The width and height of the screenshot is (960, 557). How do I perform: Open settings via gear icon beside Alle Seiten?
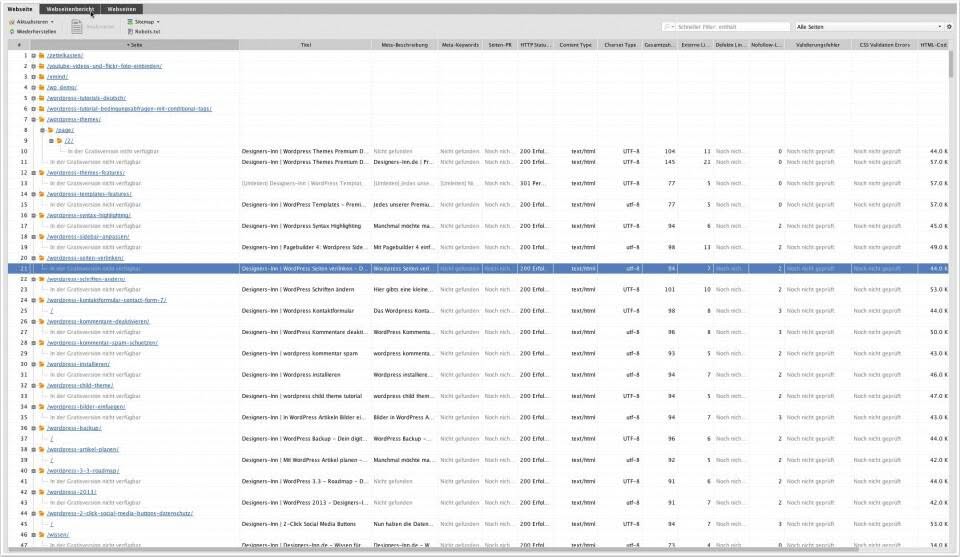tap(950, 27)
